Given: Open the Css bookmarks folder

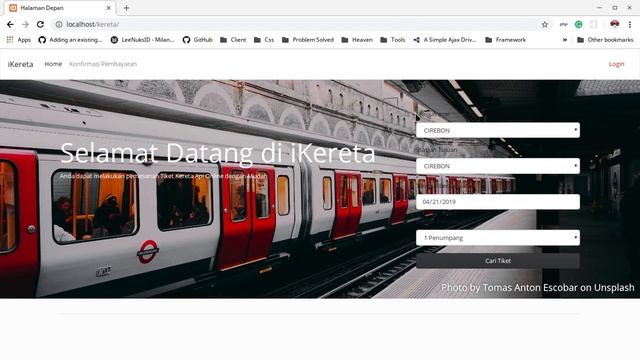Looking at the screenshot, I should (264, 40).
